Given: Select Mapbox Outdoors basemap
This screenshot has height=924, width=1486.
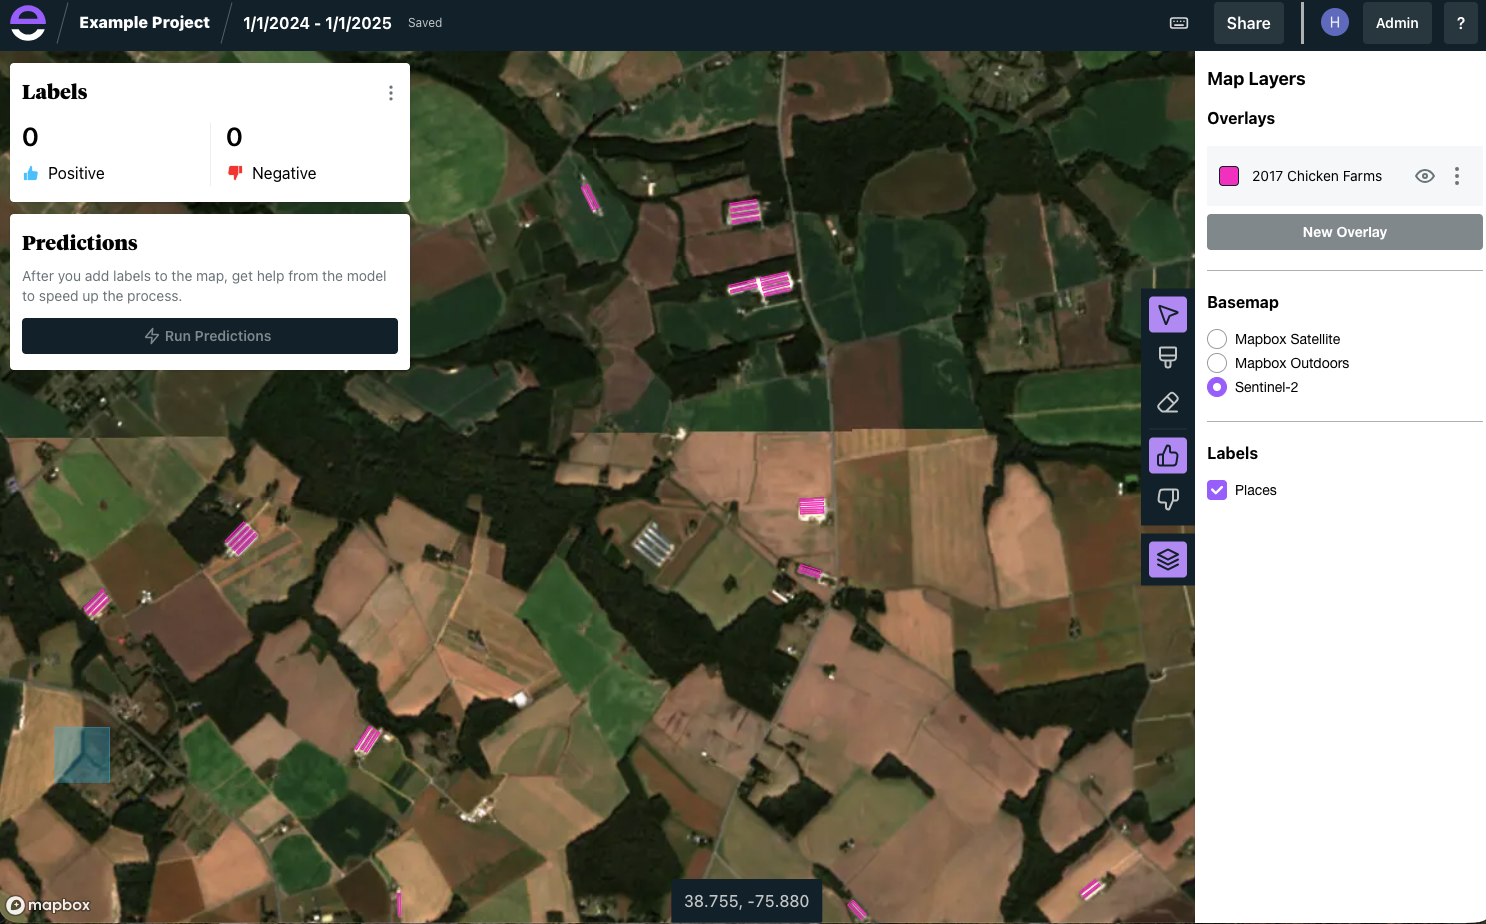Looking at the screenshot, I should pyautogui.click(x=1217, y=363).
